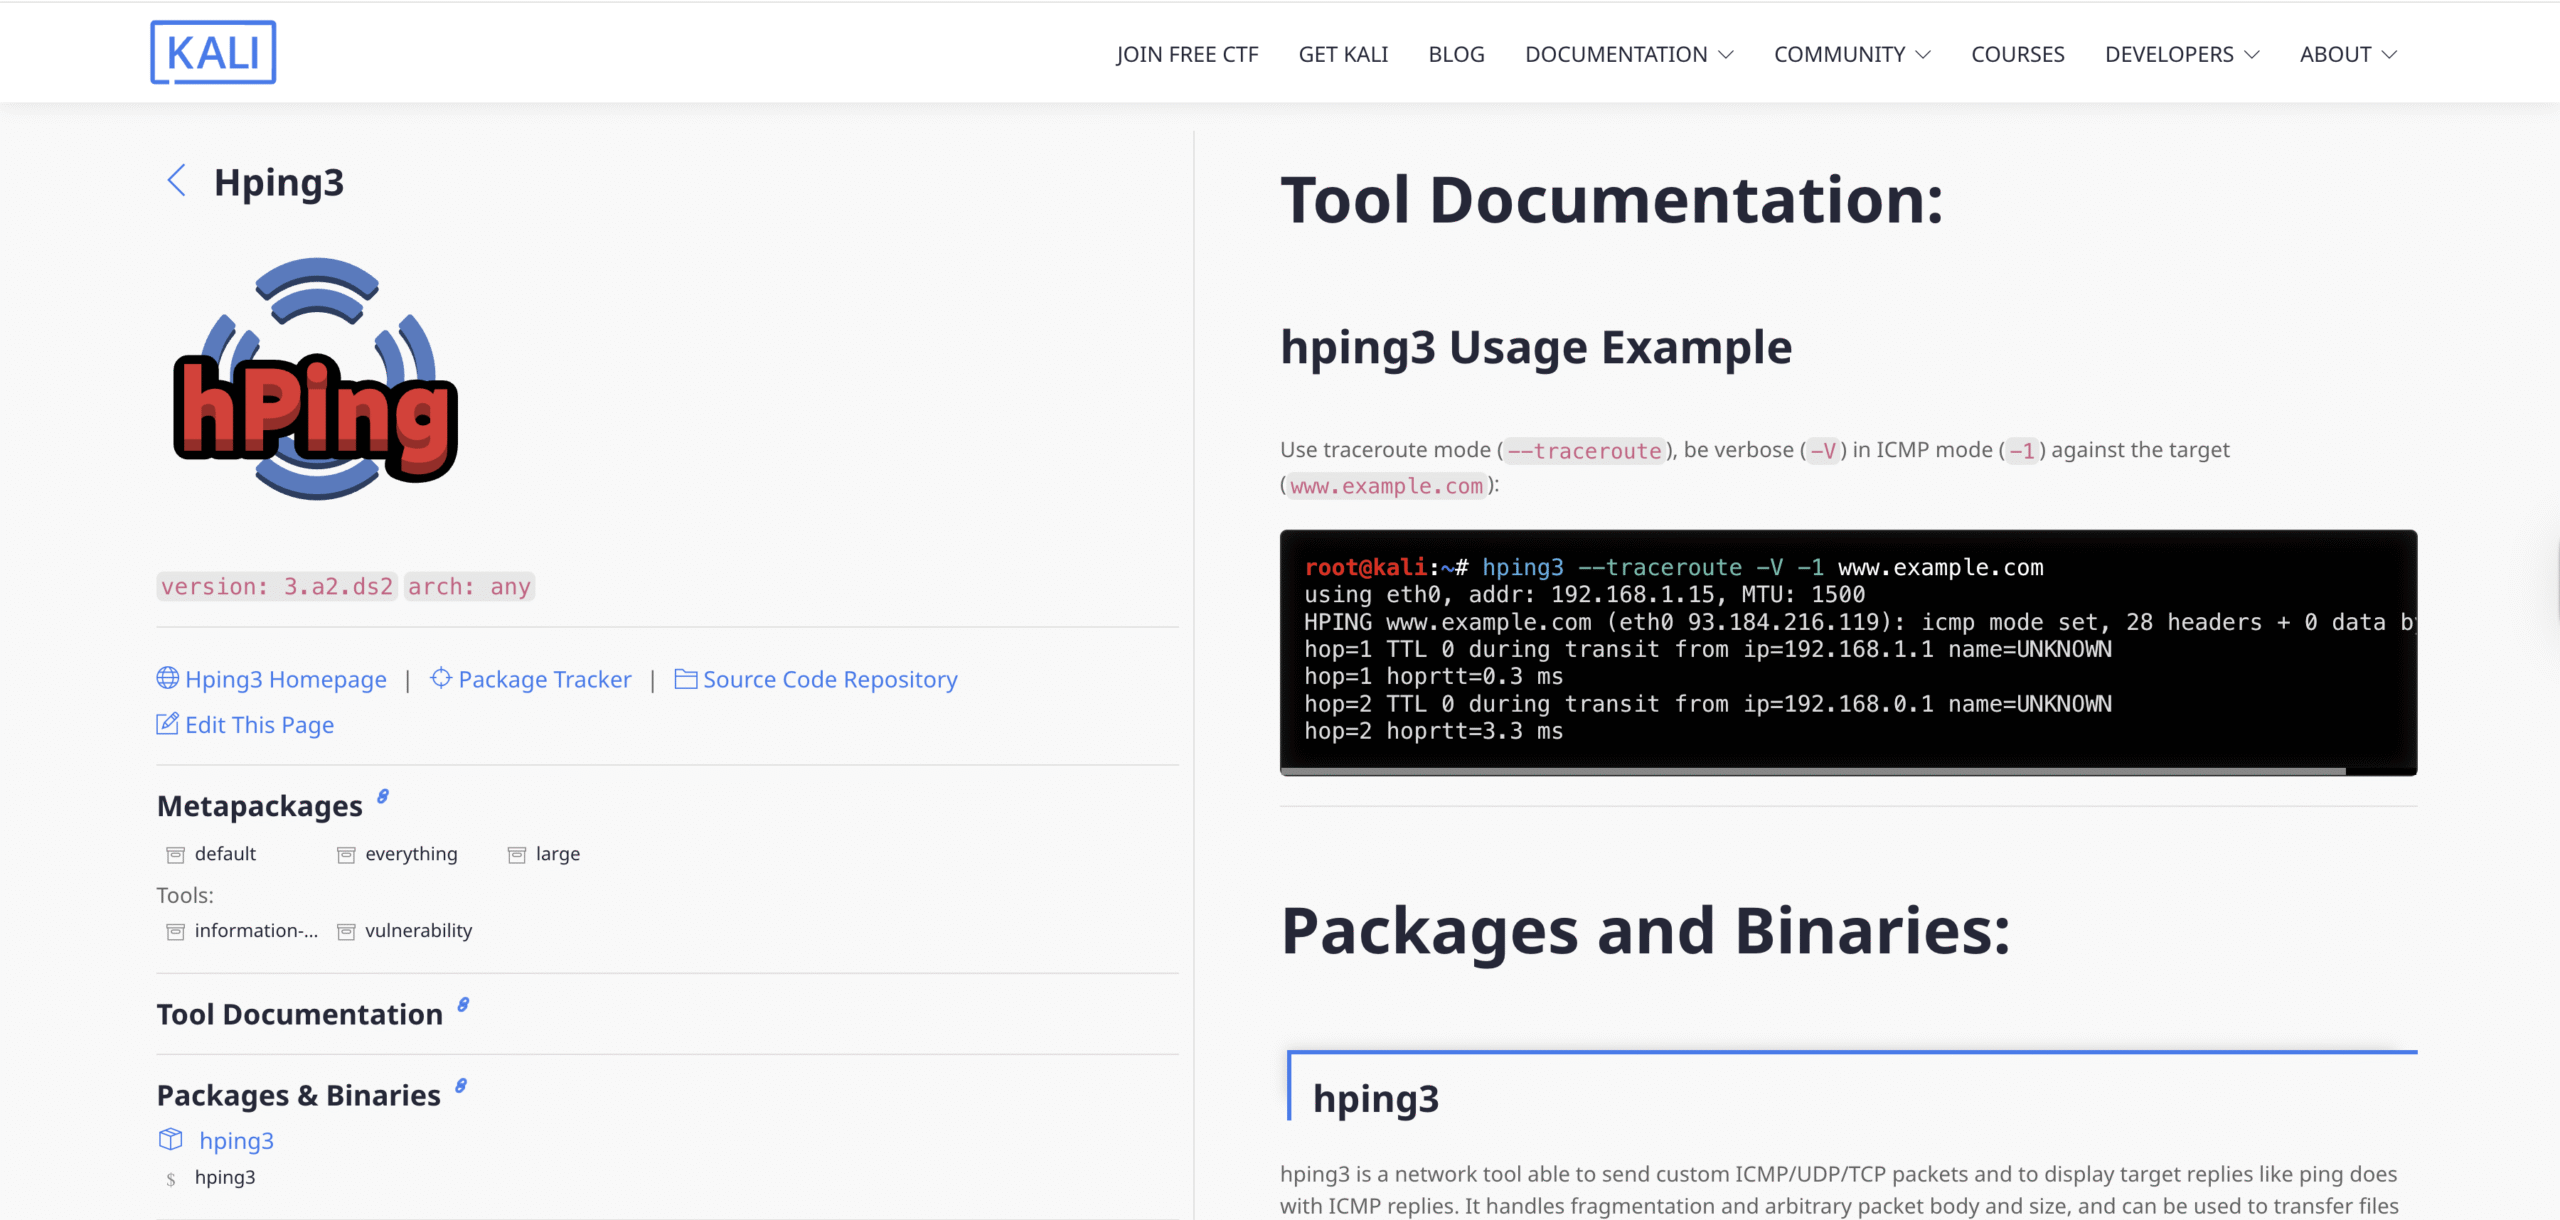Open the Hping3 Homepage link
This screenshot has width=2560, height=1220.
285,679
